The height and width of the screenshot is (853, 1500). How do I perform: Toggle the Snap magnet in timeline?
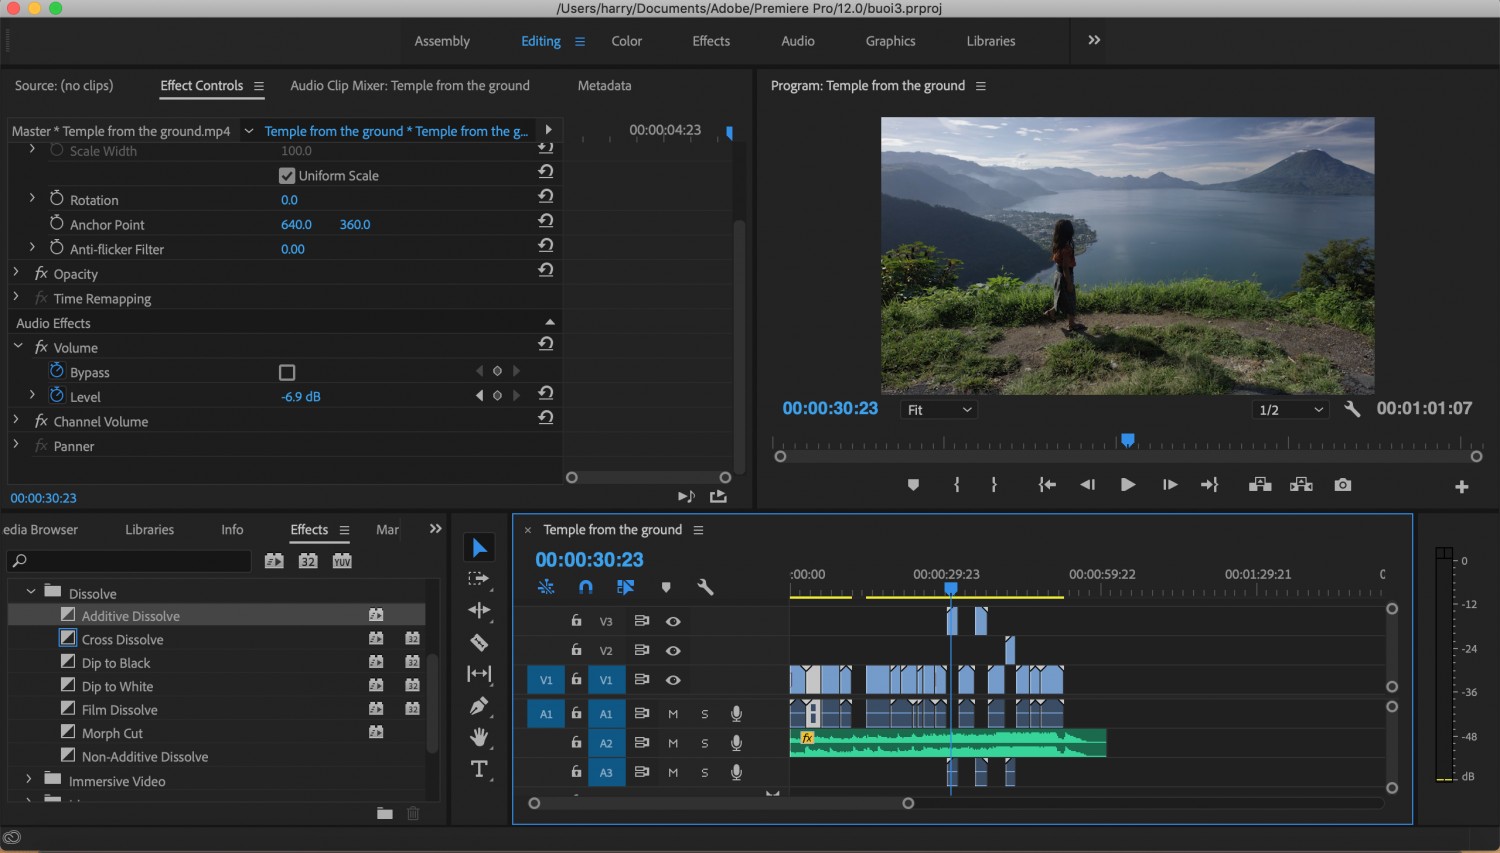click(585, 587)
